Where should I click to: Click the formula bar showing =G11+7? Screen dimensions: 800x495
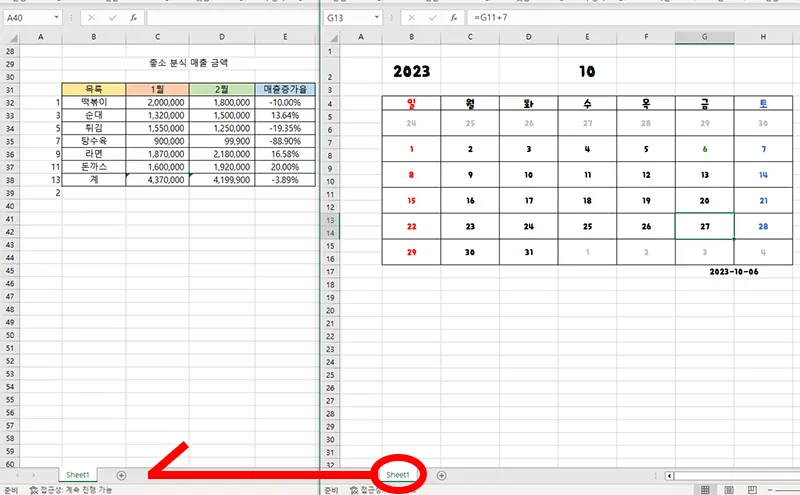coord(633,18)
